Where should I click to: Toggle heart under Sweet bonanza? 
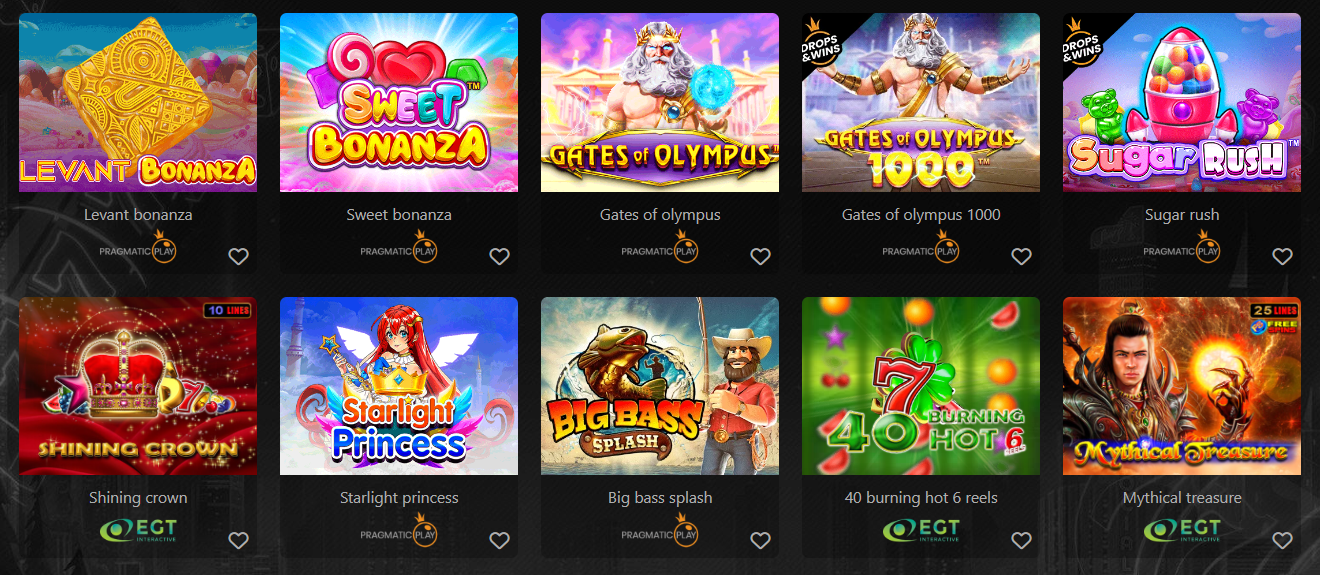click(x=499, y=256)
